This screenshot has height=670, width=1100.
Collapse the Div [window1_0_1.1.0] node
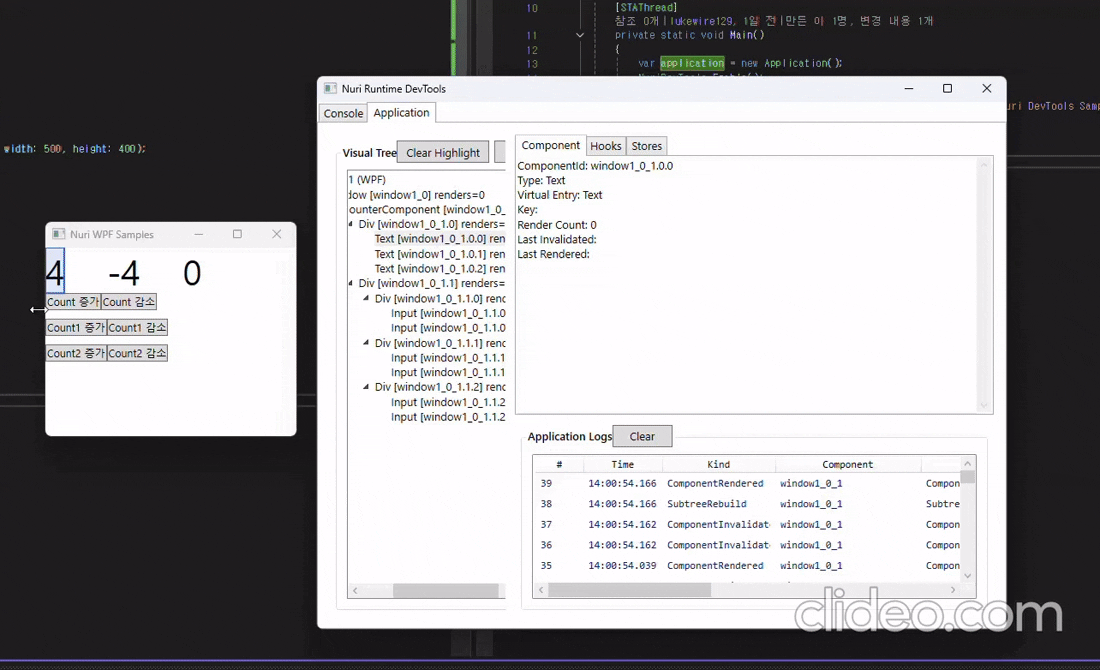[366, 298]
